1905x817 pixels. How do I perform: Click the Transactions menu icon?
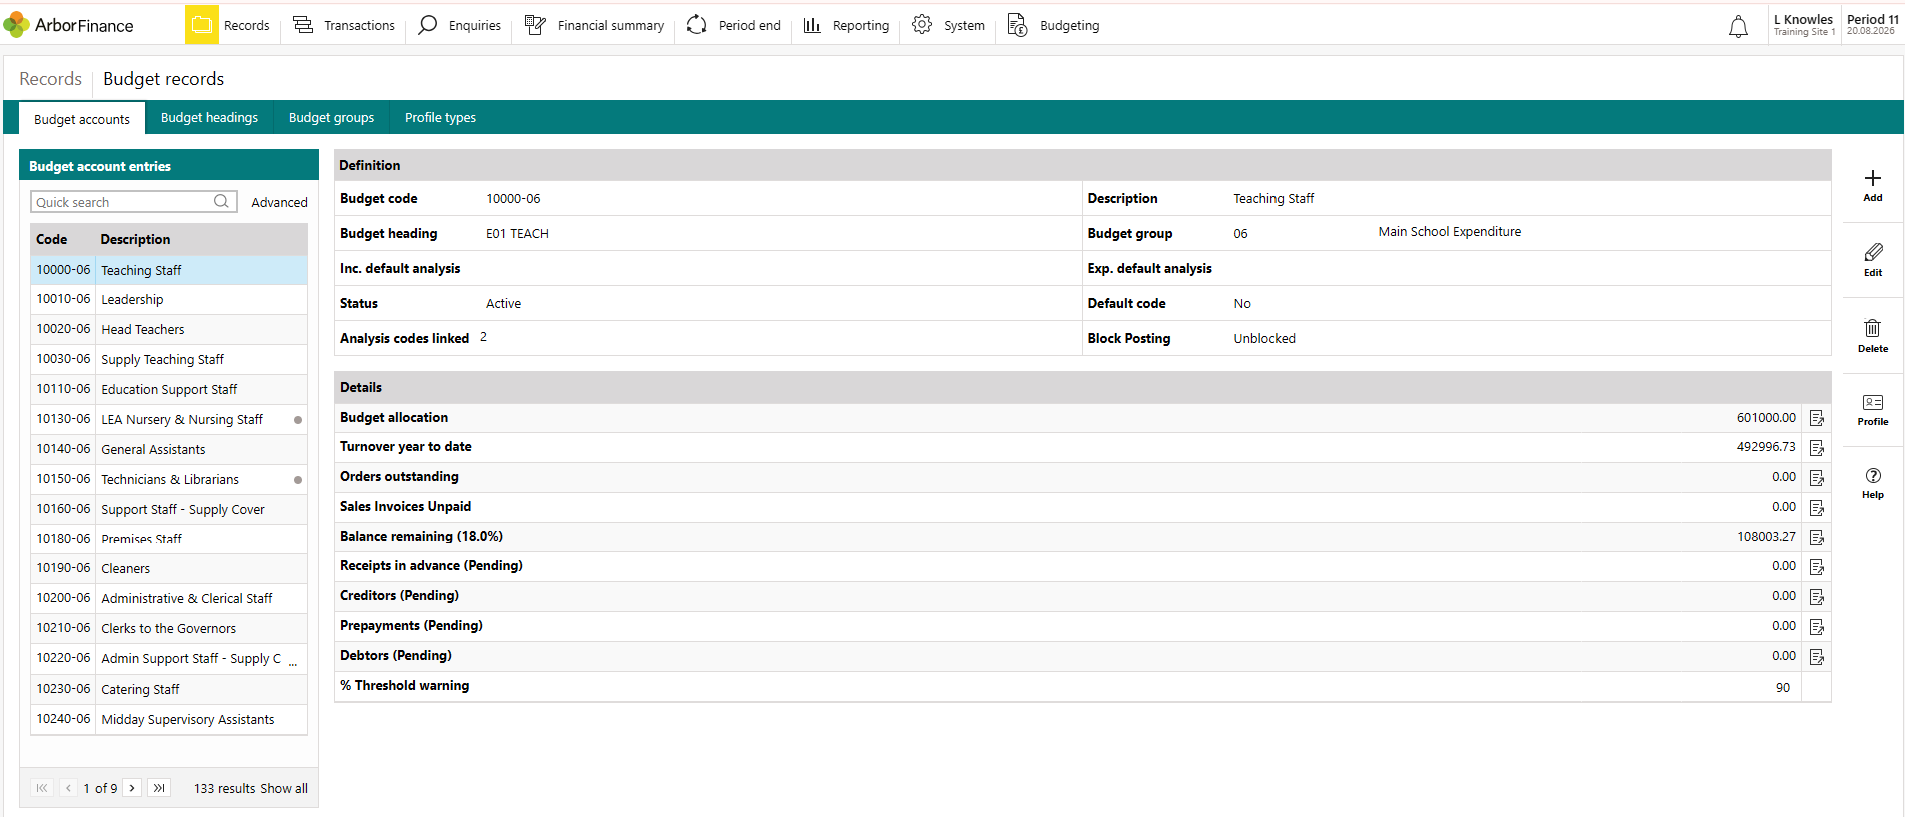(303, 25)
